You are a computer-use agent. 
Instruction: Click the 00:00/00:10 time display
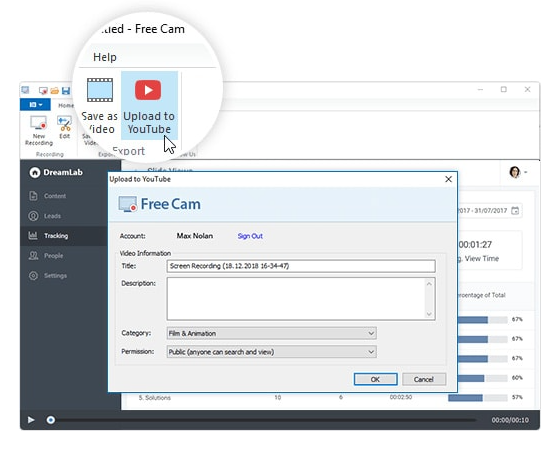click(x=510, y=420)
